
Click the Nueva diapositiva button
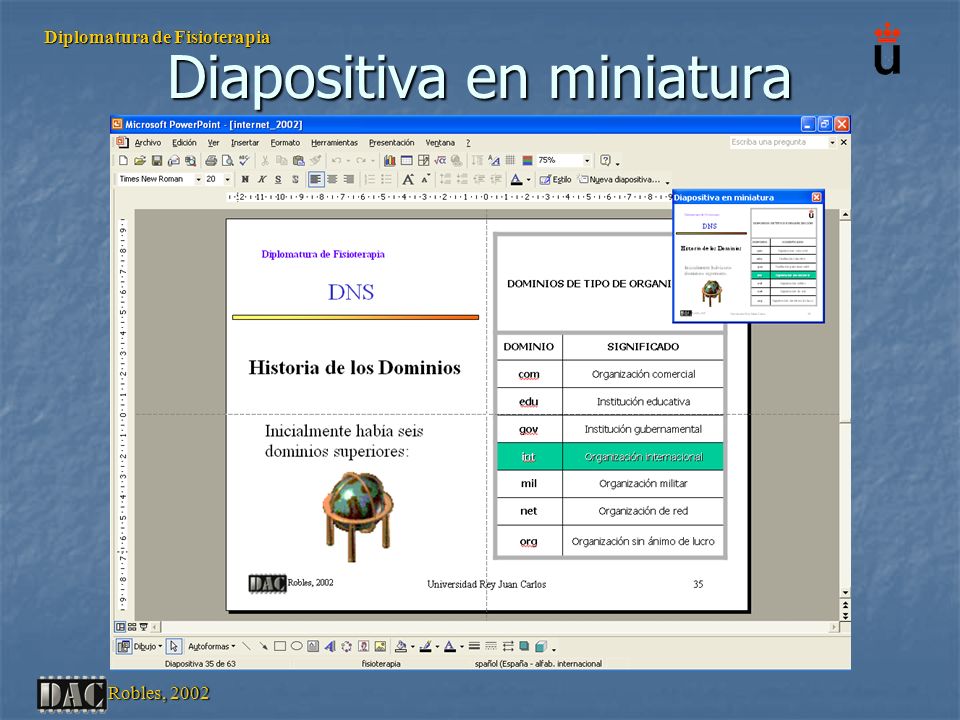pos(620,179)
